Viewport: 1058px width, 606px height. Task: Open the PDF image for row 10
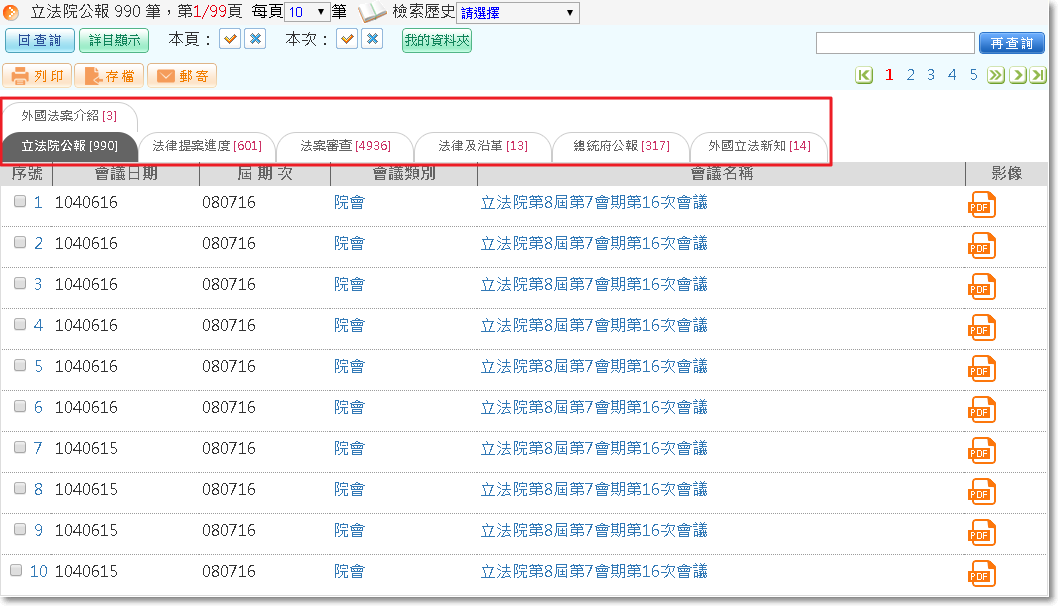click(x=981, y=573)
